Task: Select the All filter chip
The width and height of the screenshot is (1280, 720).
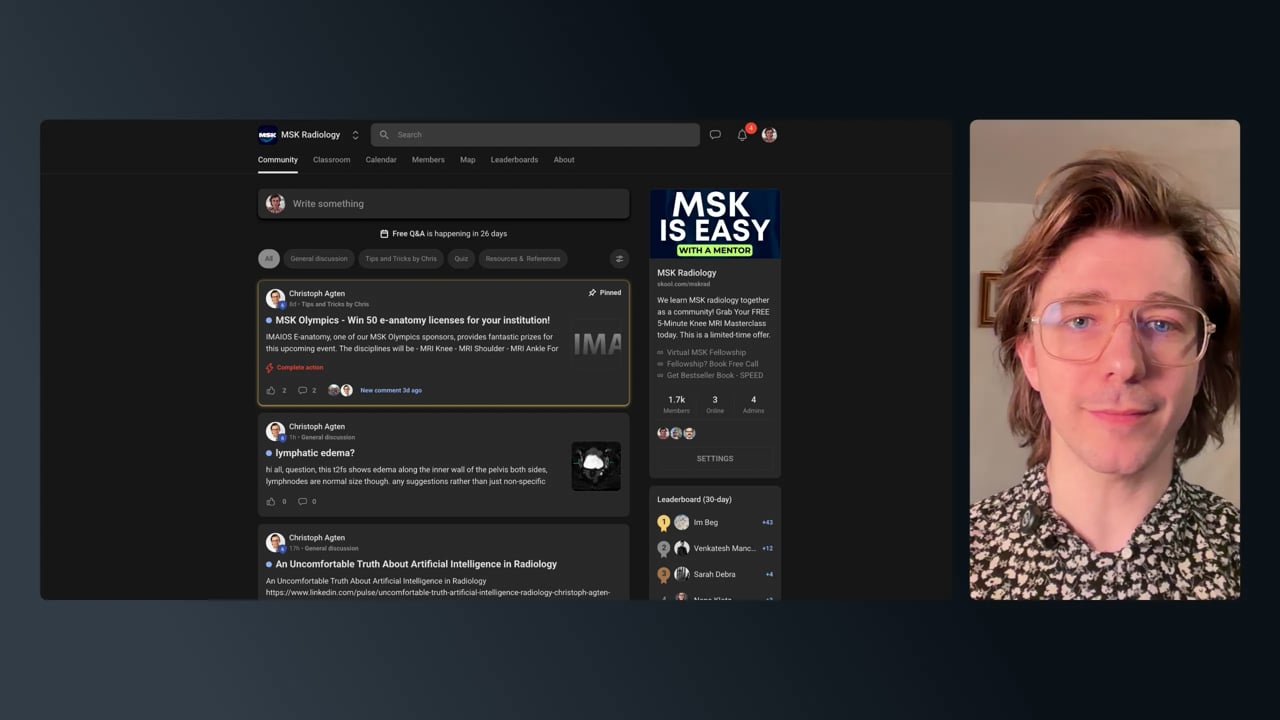Action: point(268,259)
